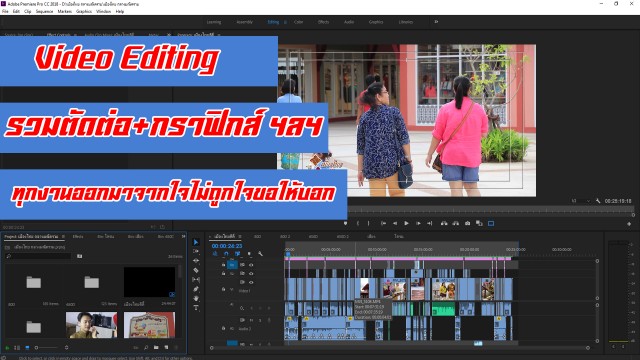Add a marker in the timeline header

(x=249, y=254)
